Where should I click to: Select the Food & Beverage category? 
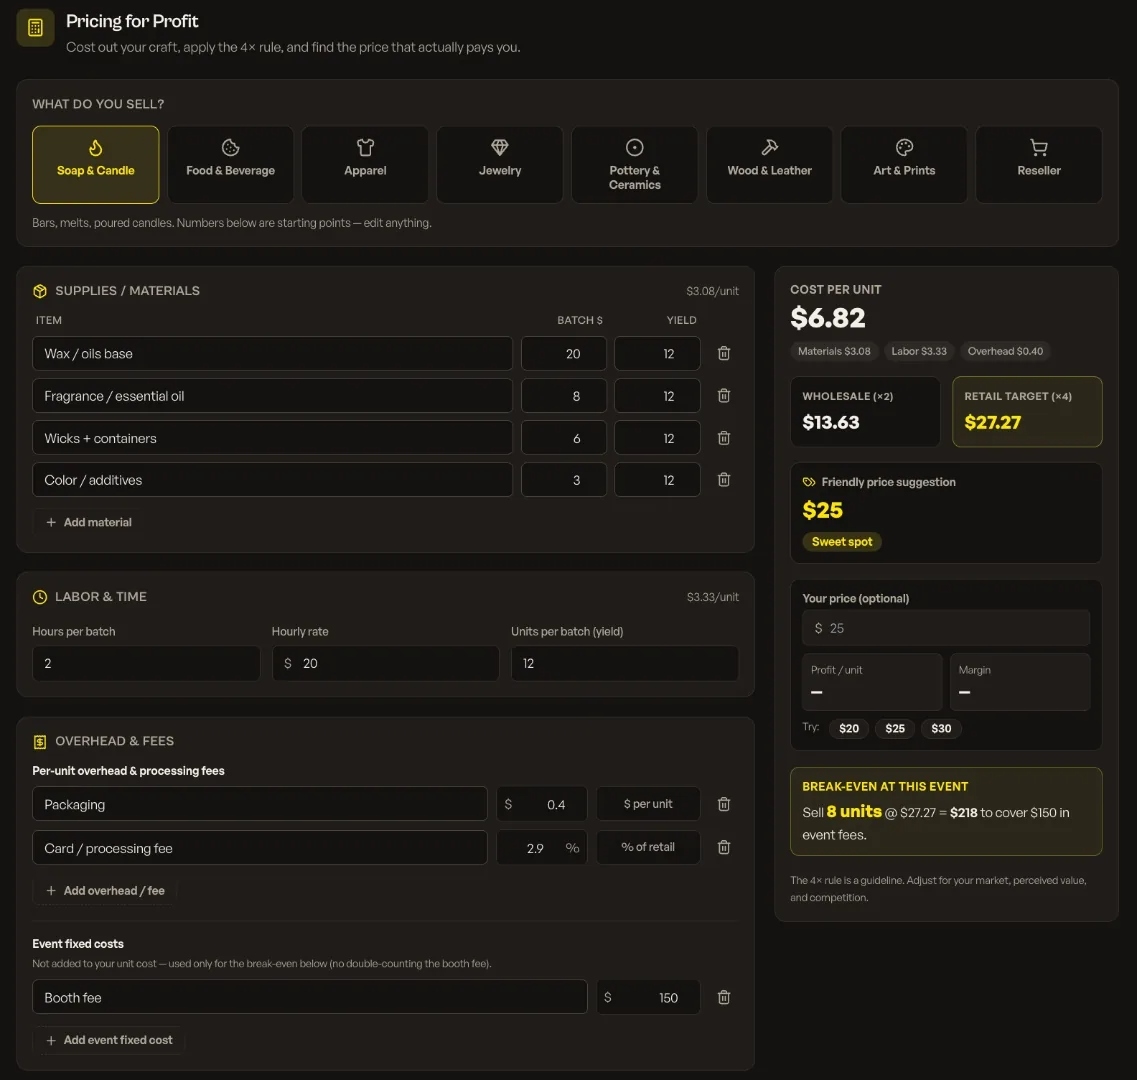click(230, 165)
